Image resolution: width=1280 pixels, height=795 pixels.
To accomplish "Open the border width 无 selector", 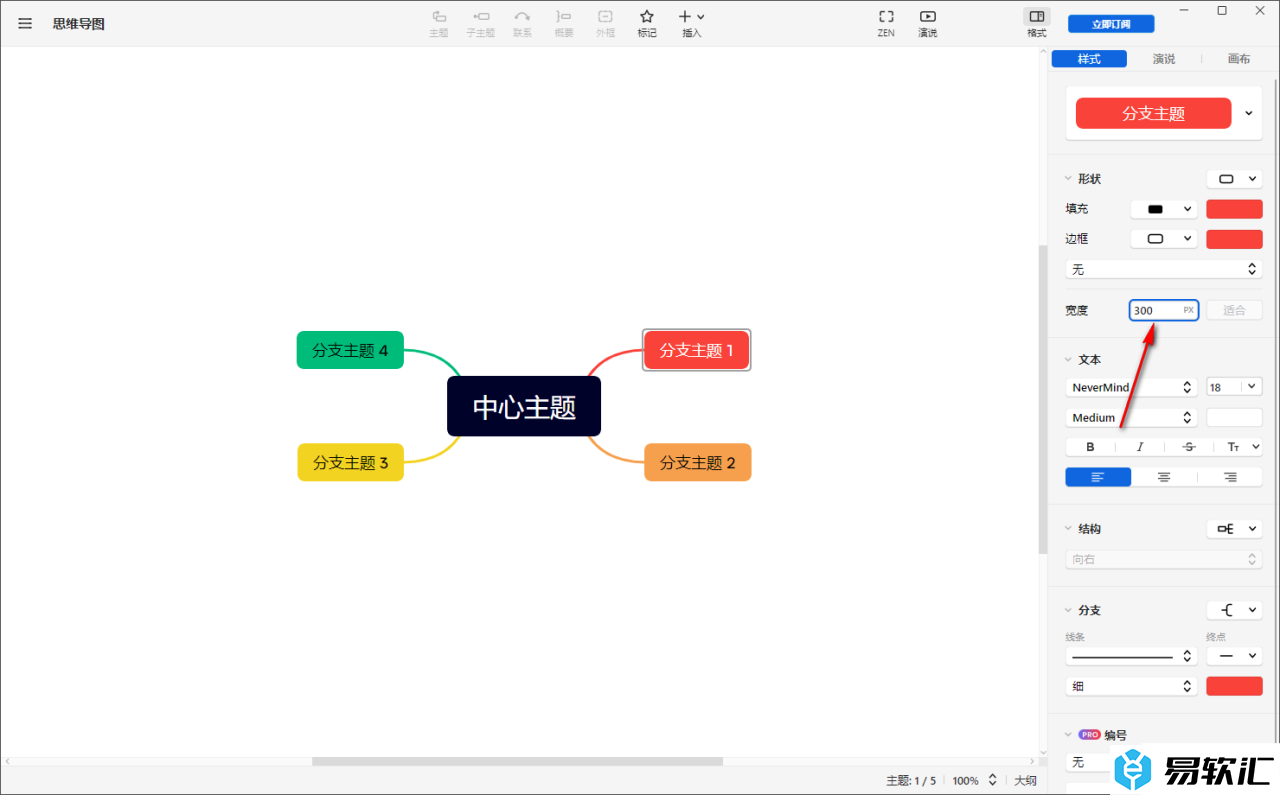I will (1164, 269).
